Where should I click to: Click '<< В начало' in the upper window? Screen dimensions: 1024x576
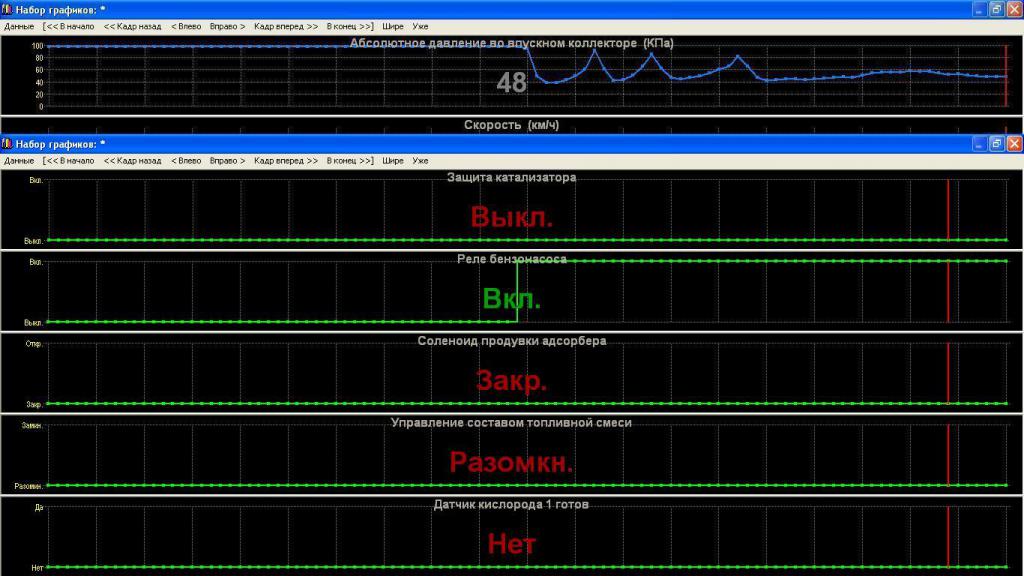(68, 25)
